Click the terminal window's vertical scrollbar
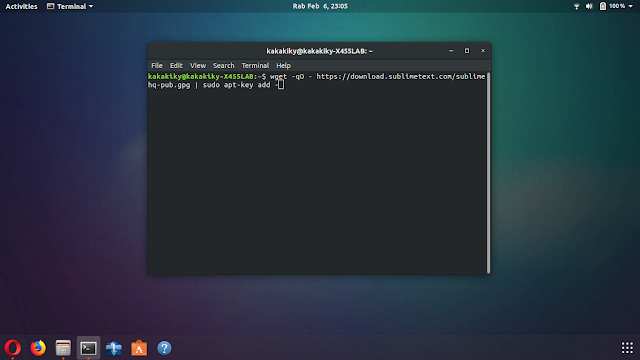 (488, 173)
